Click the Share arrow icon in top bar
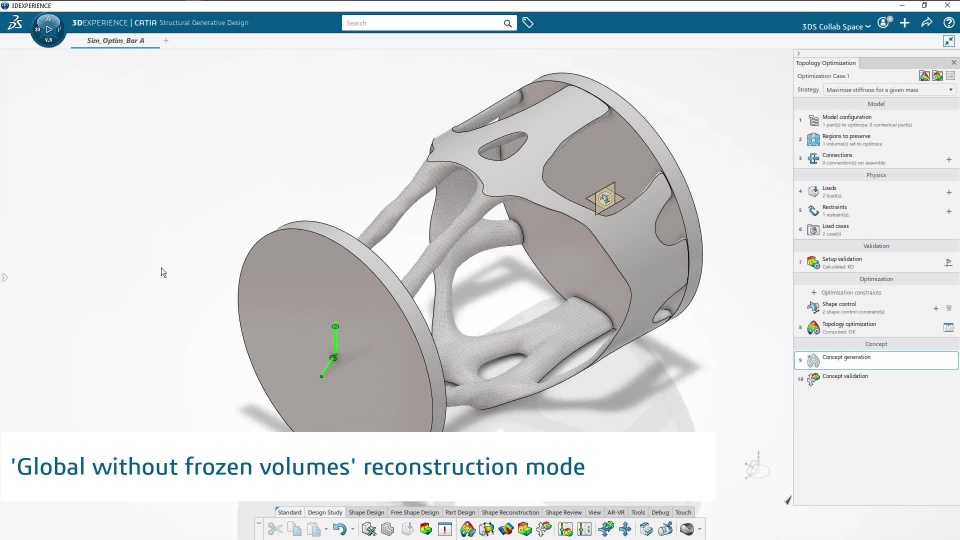The image size is (960, 540). (926, 23)
